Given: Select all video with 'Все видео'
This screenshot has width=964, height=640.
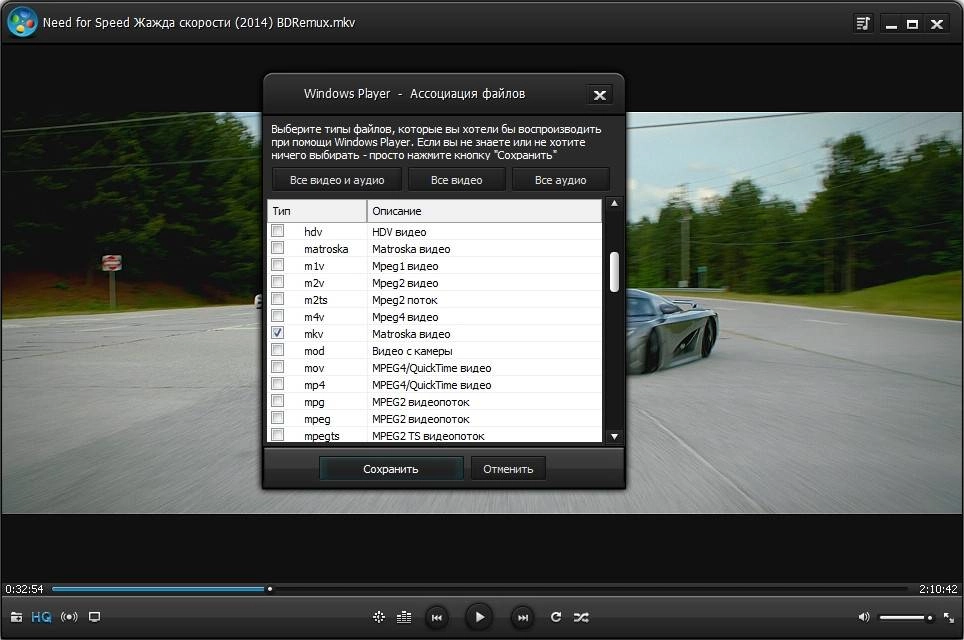Looking at the screenshot, I should point(457,180).
